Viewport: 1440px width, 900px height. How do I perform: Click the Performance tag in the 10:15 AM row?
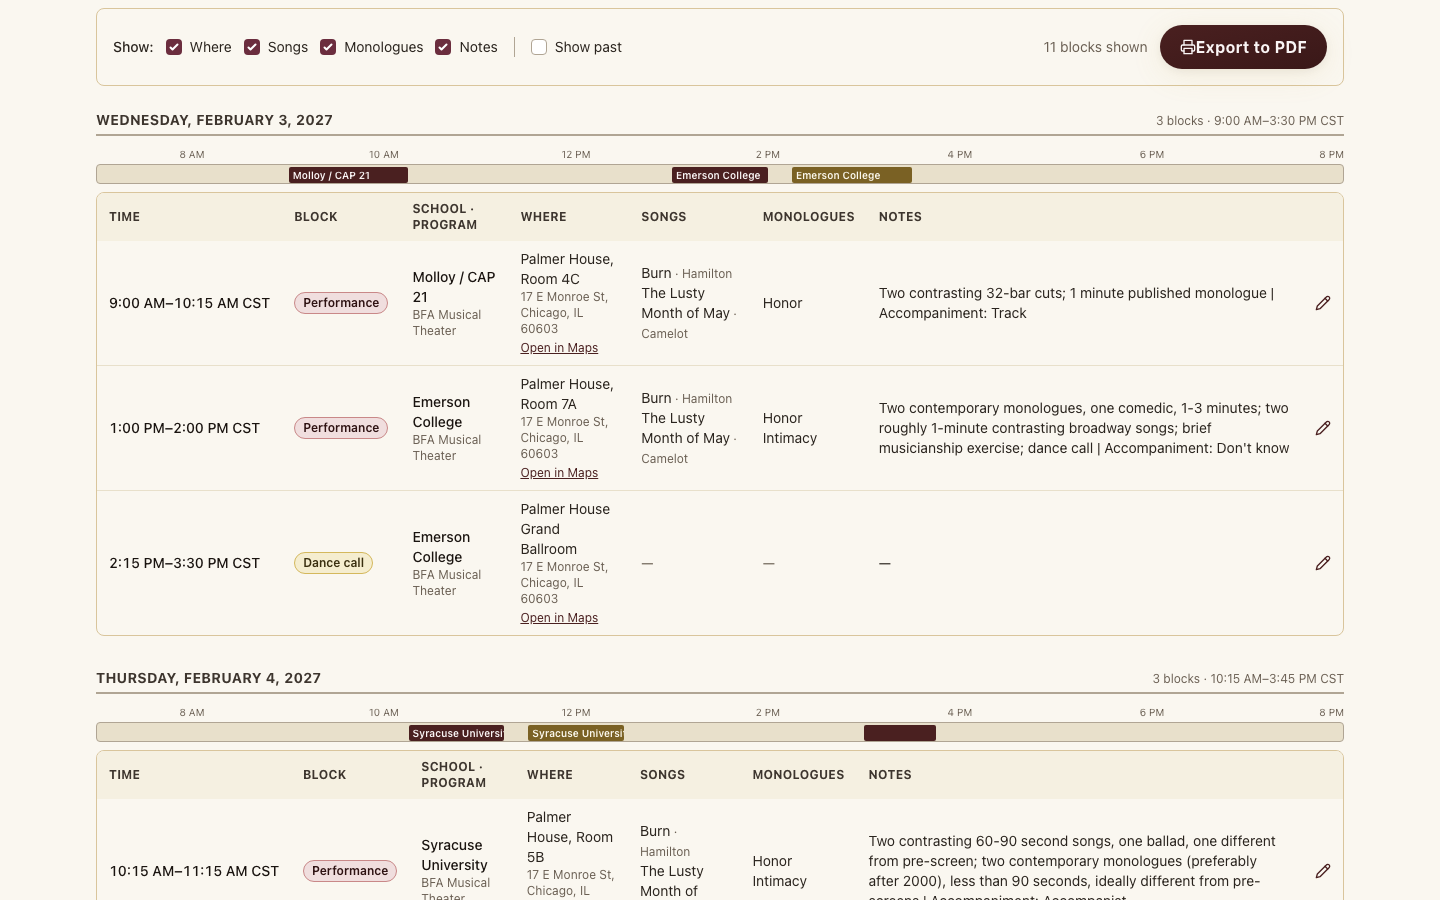pos(350,871)
